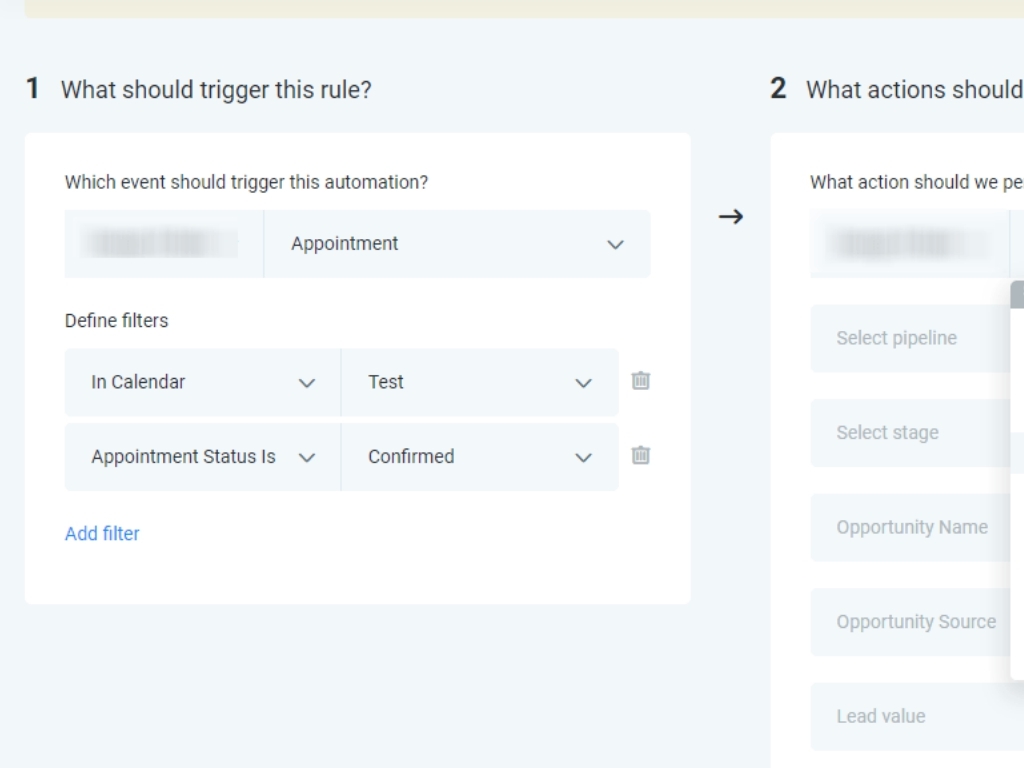The width and height of the screenshot is (1024, 768).
Task: Click the action dropdown list scrollbar thumb
Action: click(x=1017, y=294)
